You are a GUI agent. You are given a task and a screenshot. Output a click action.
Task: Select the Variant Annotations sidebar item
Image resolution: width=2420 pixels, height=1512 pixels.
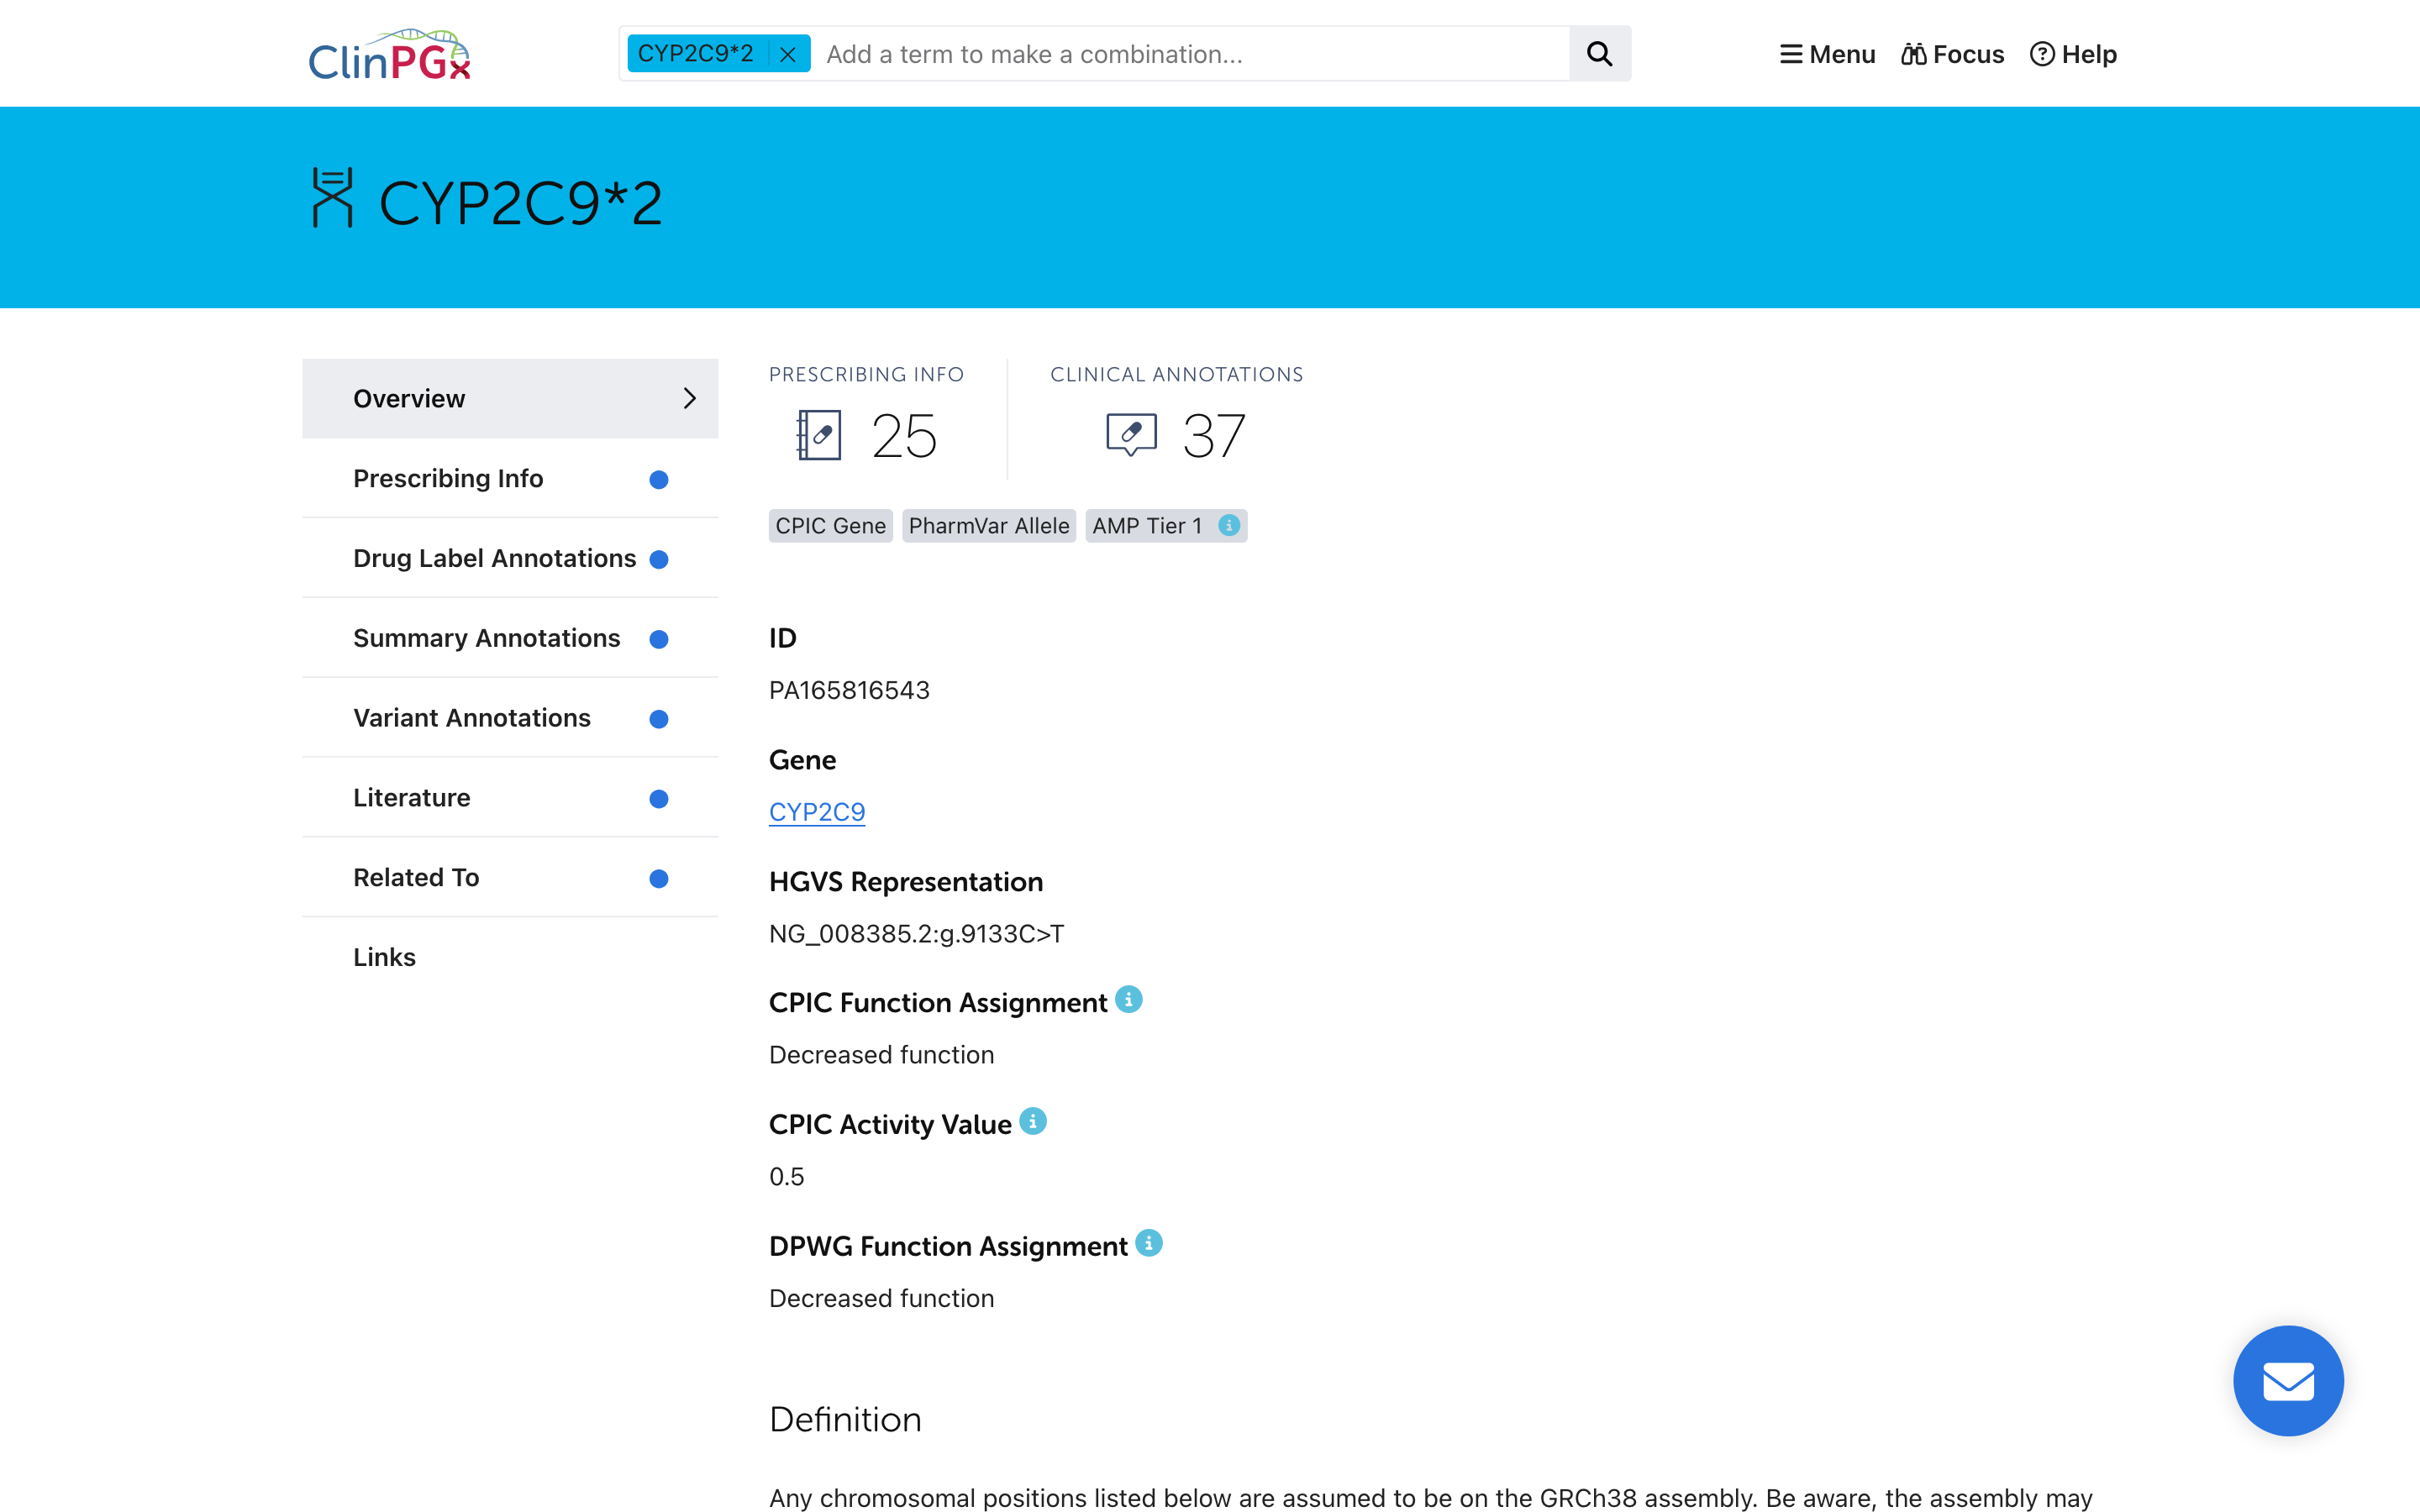471,718
